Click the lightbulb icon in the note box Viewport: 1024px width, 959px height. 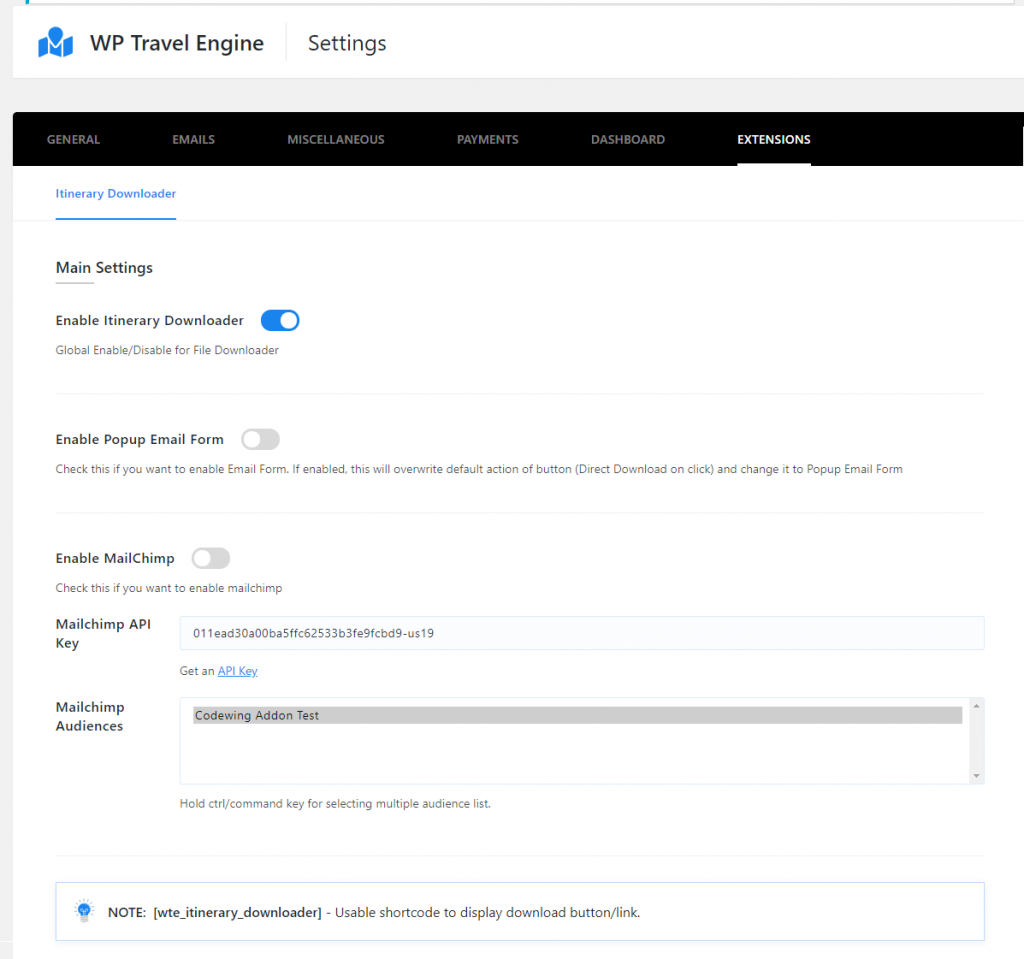pos(84,911)
